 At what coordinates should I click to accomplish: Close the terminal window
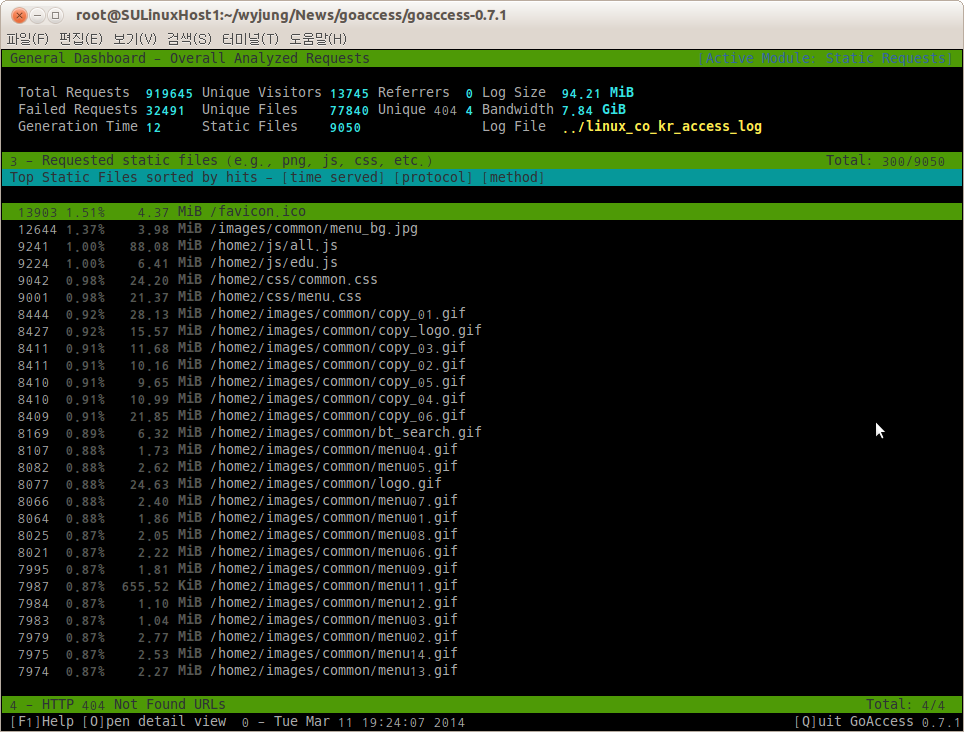tap(19, 15)
